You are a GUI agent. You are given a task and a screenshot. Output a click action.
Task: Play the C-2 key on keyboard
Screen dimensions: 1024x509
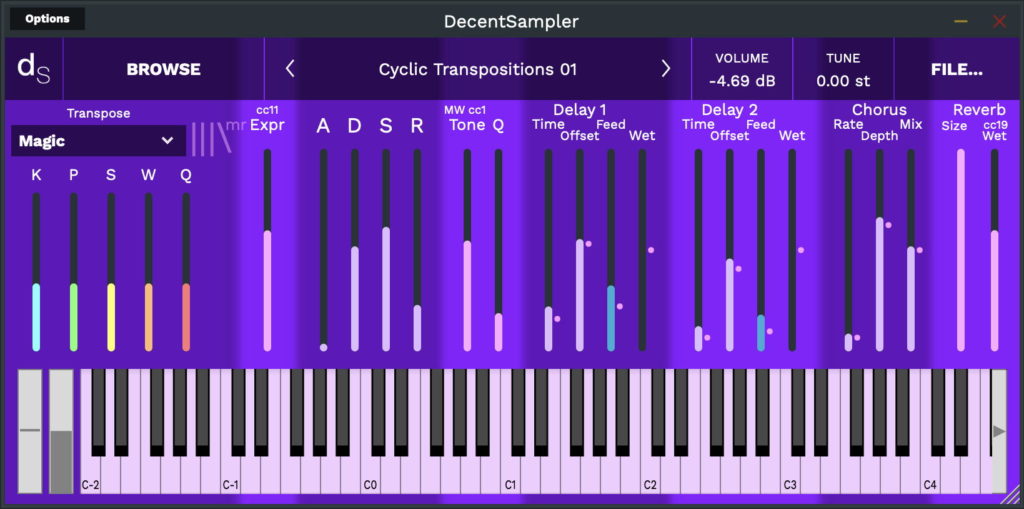pos(90,477)
